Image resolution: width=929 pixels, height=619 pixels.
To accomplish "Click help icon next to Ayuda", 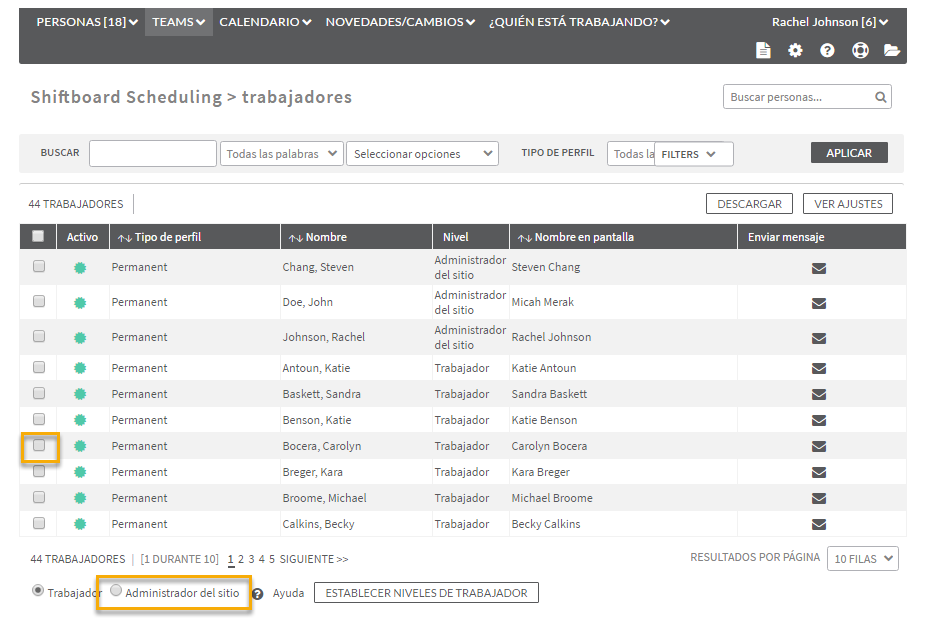I will click(x=258, y=594).
